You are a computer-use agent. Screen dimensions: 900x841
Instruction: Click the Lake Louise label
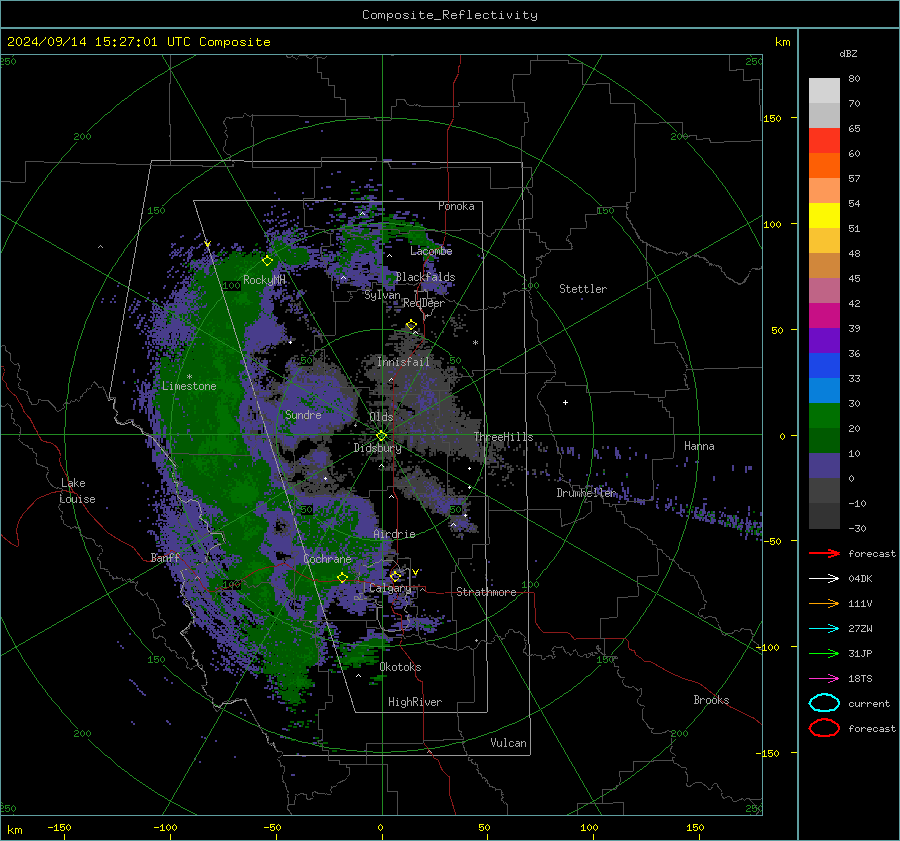pos(77,491)
